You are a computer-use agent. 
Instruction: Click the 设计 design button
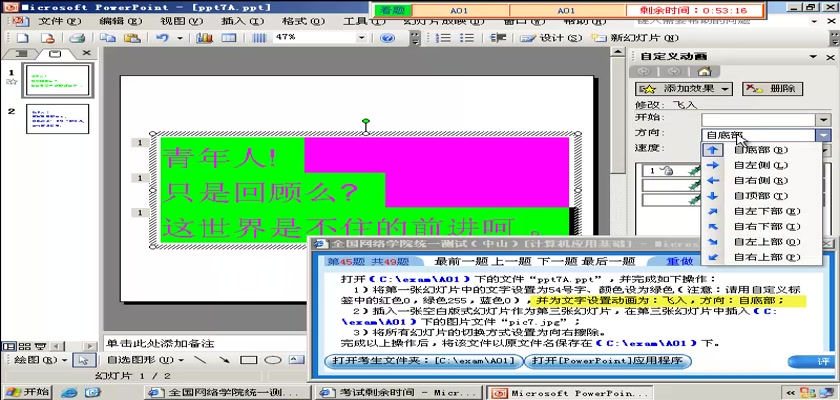tap(551, 38)
